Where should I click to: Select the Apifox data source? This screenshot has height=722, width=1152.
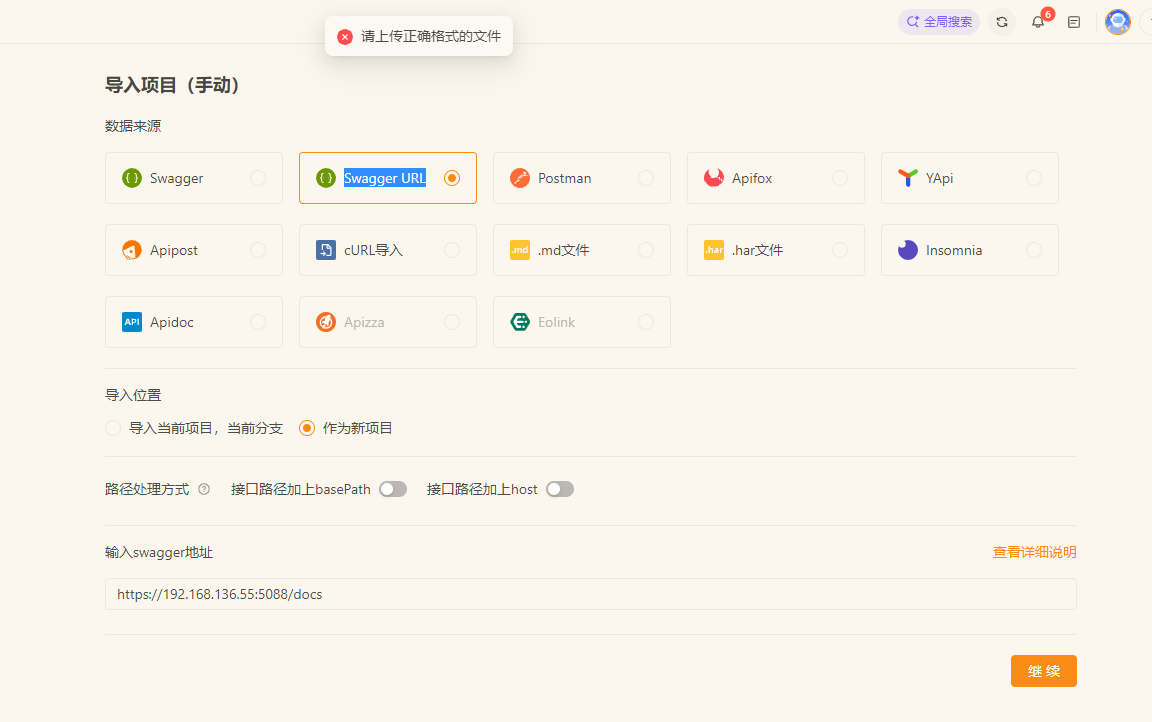point(775,177)
